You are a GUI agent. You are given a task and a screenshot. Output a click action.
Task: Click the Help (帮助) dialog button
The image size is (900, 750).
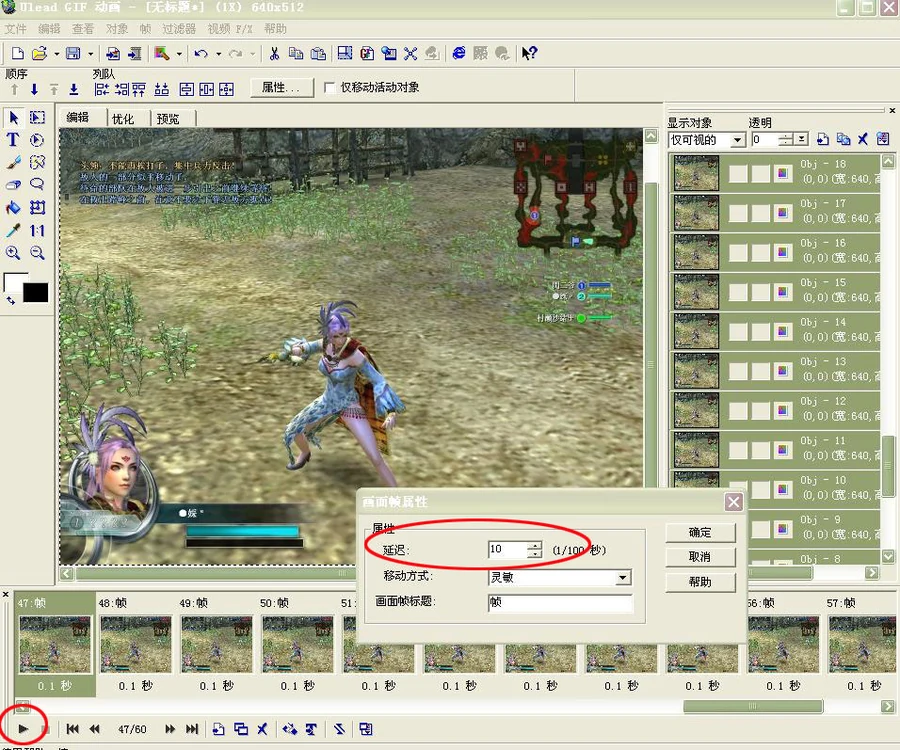click(x=700, y=582)
